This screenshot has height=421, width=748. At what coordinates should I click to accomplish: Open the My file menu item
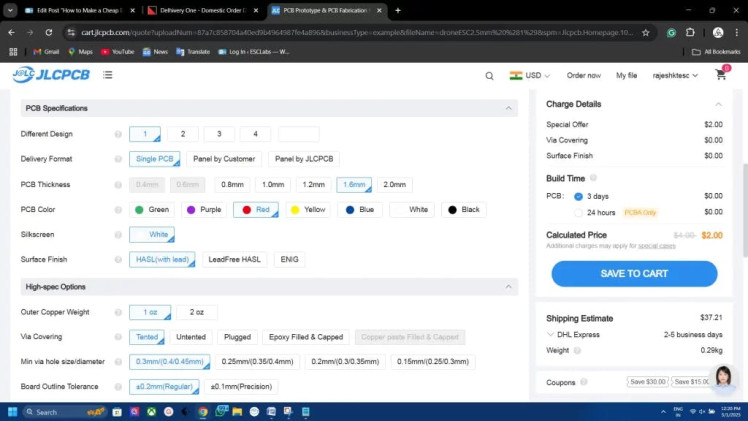pyautogui.click(x=626, y=75)
